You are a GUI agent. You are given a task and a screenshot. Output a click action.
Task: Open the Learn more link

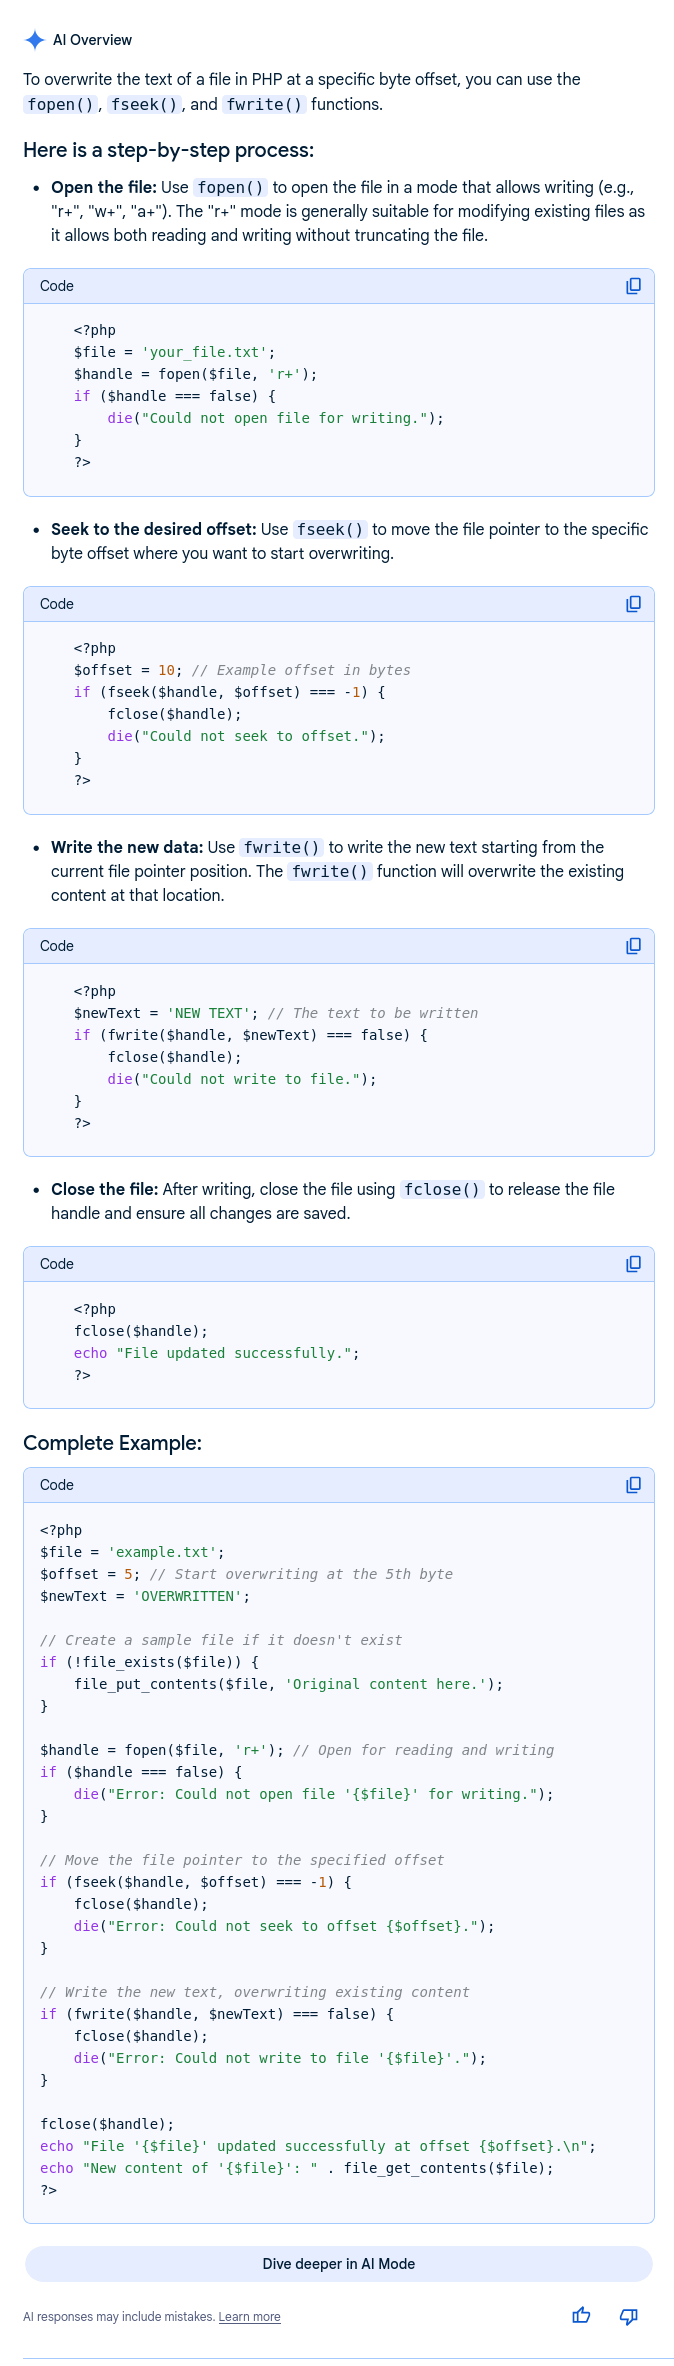click(x=249, y=2317)
